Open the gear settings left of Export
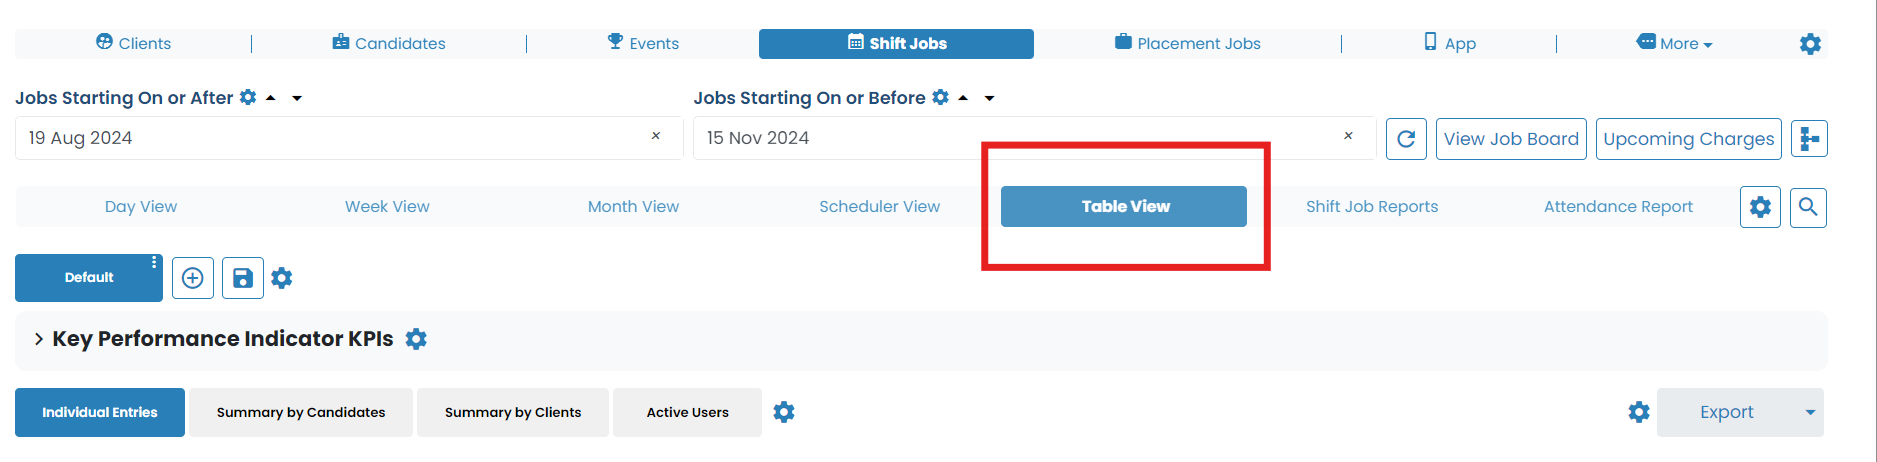Viewport: 1877px width, 462px height. 1639,412
